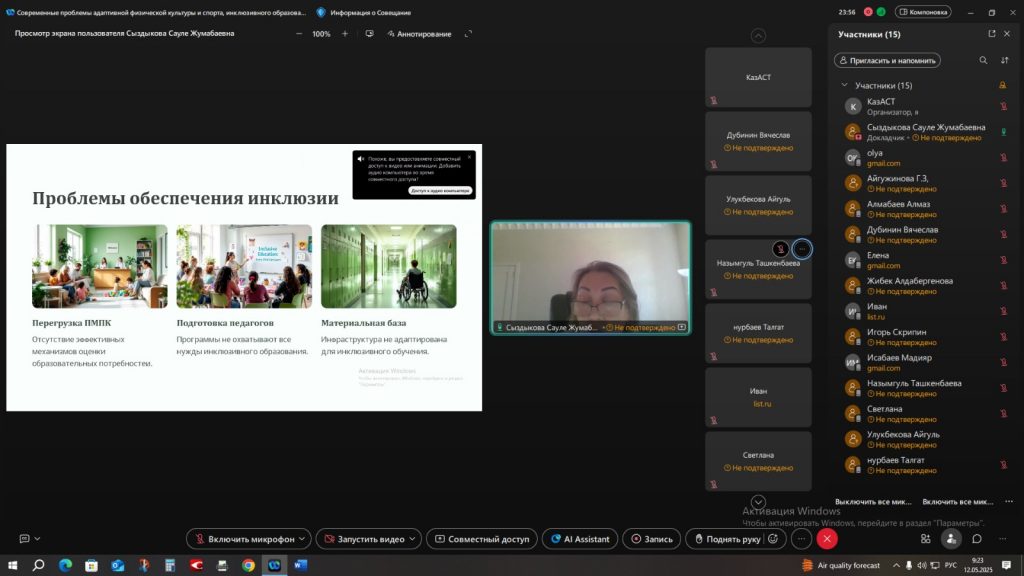Screen dimensions: 1024x576
Task: Open Word from the Windows taskbar
Action: pos(300,565)
